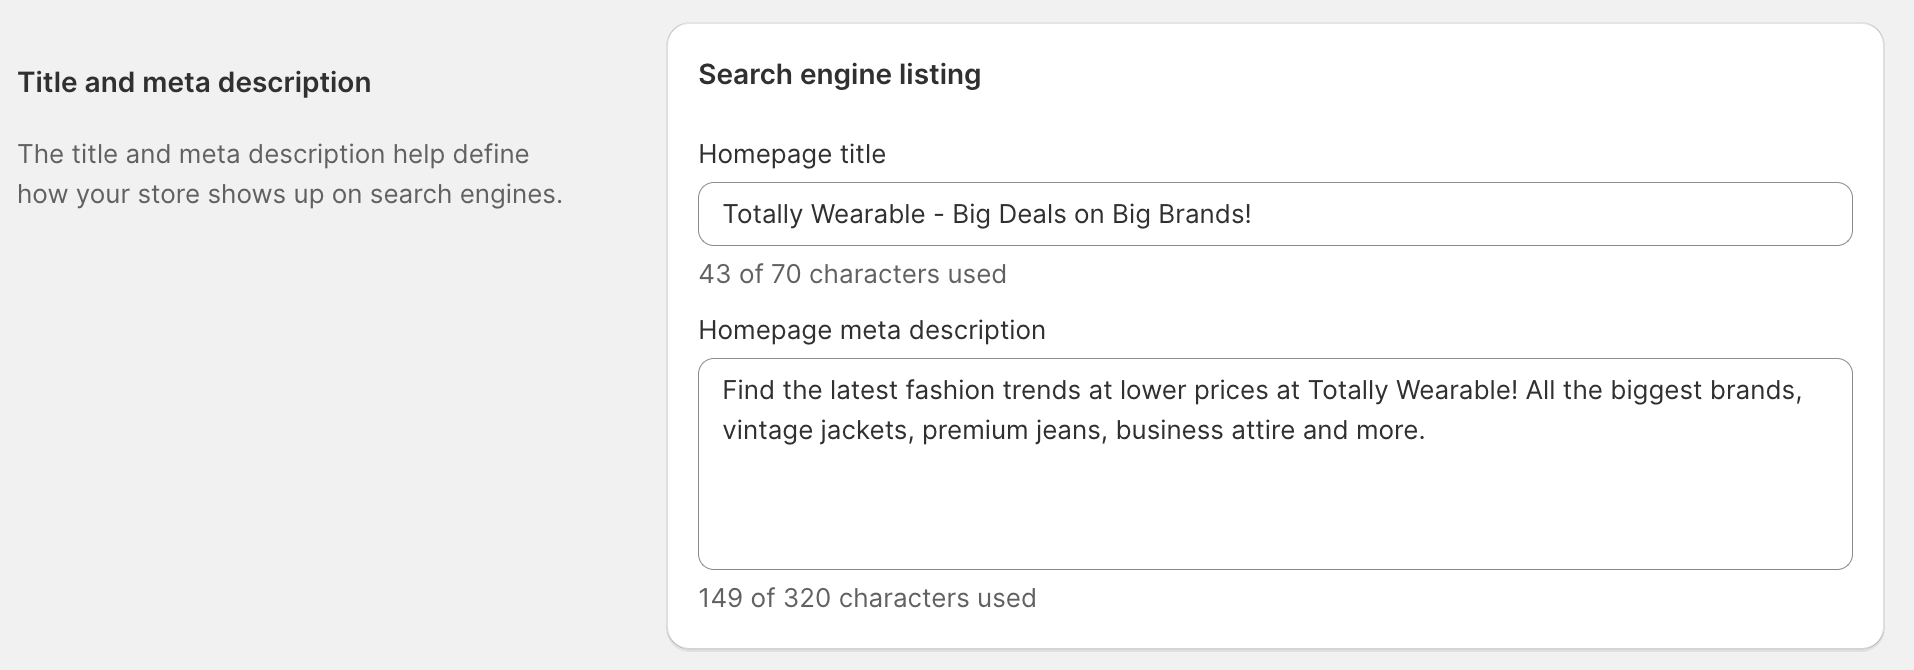The image size is (1914, 670).
Task: Click "Find the latest" in meta description
Action: (809, 390)
